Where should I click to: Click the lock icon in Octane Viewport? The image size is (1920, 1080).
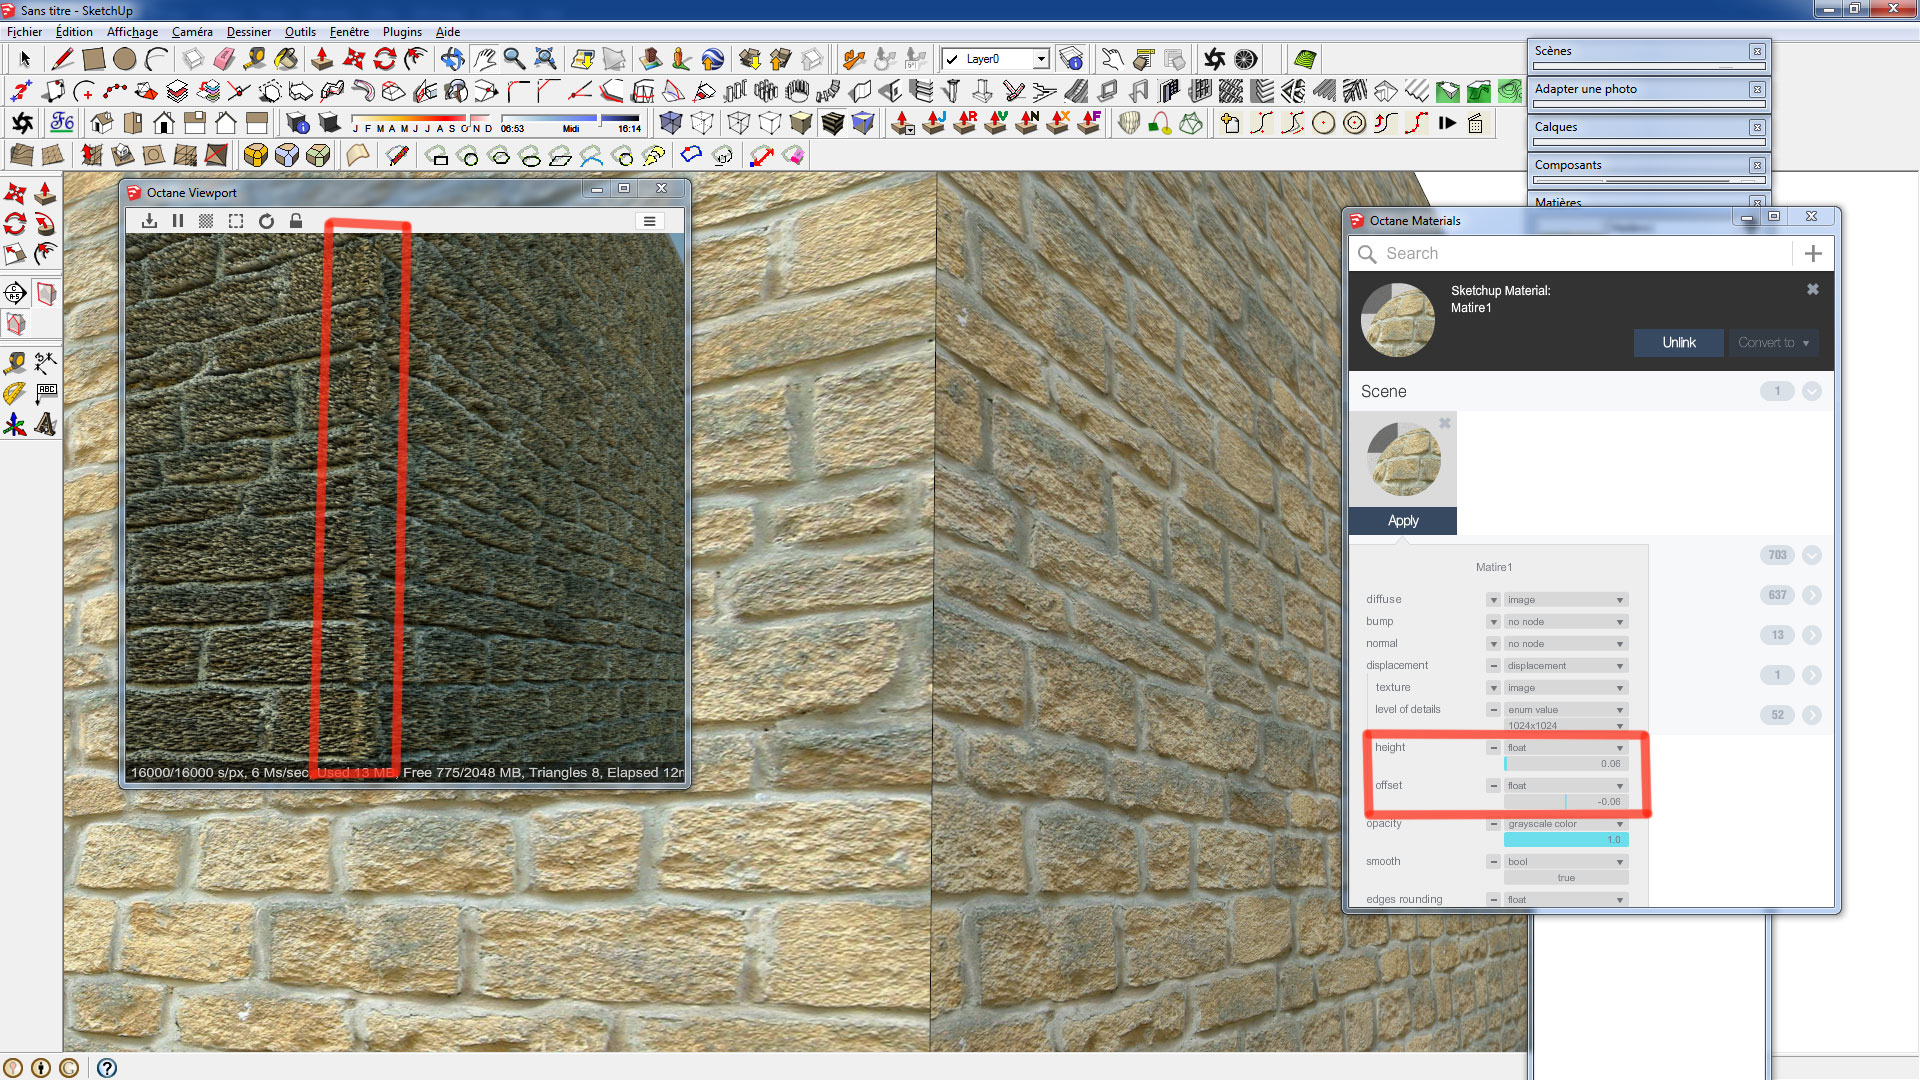[296, 221]
